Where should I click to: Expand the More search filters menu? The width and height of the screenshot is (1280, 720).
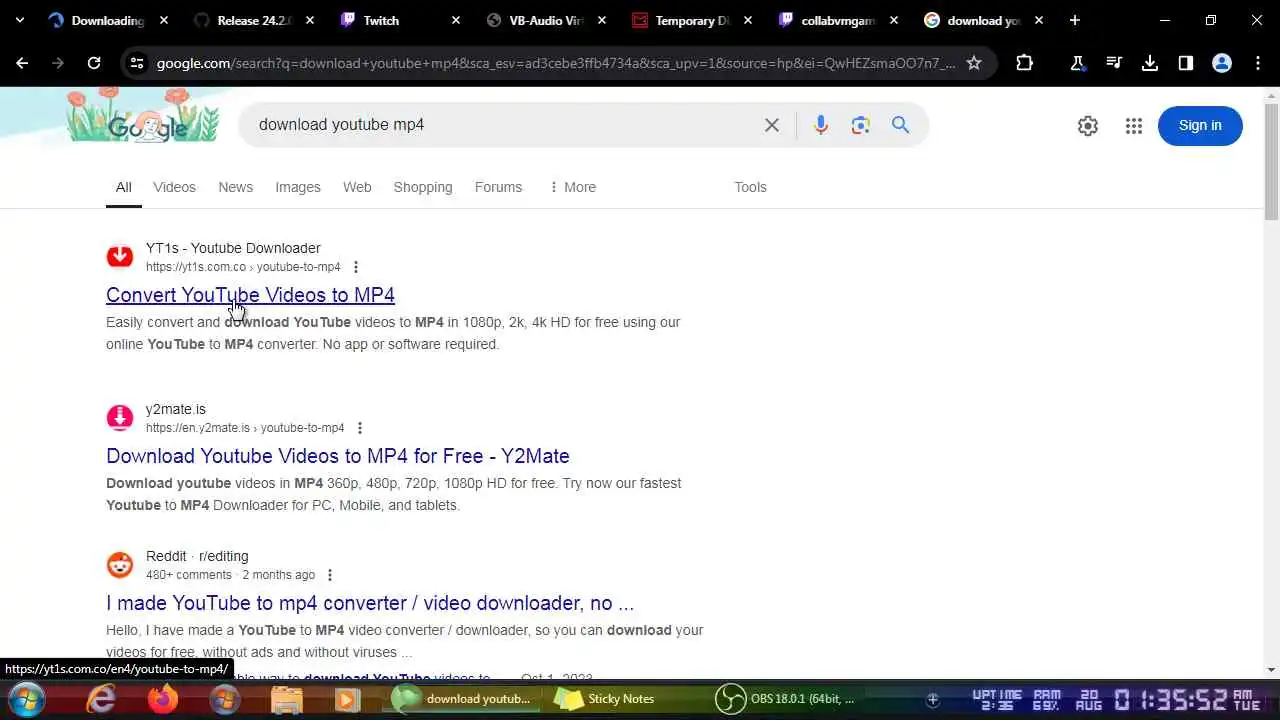pos(572,187)
